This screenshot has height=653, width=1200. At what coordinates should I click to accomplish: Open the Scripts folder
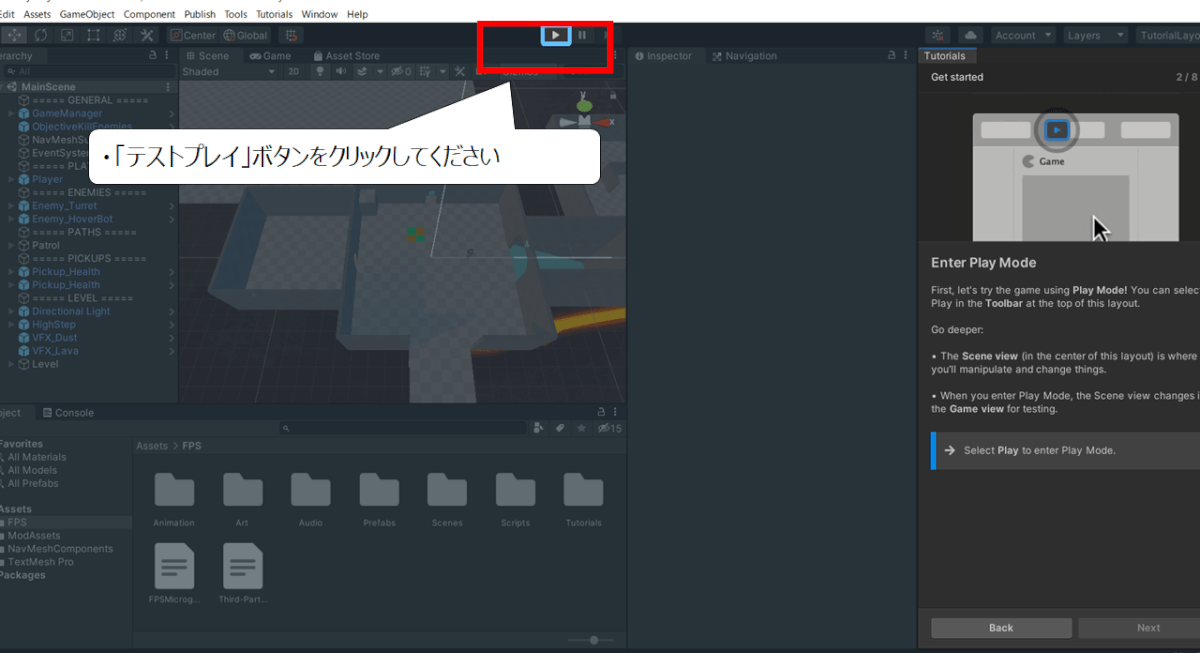pyautogui.click(x=515, y=498)
